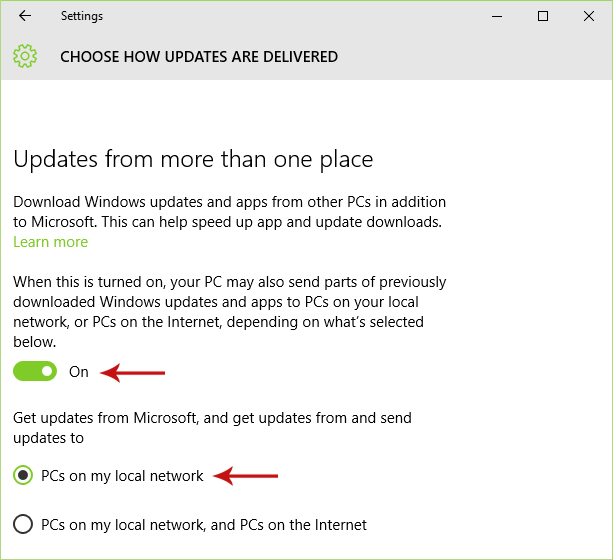The height and width of the screenshot is (560, 613).
Task: Click the red arrow beside local network option
Action: click(247, 477)
